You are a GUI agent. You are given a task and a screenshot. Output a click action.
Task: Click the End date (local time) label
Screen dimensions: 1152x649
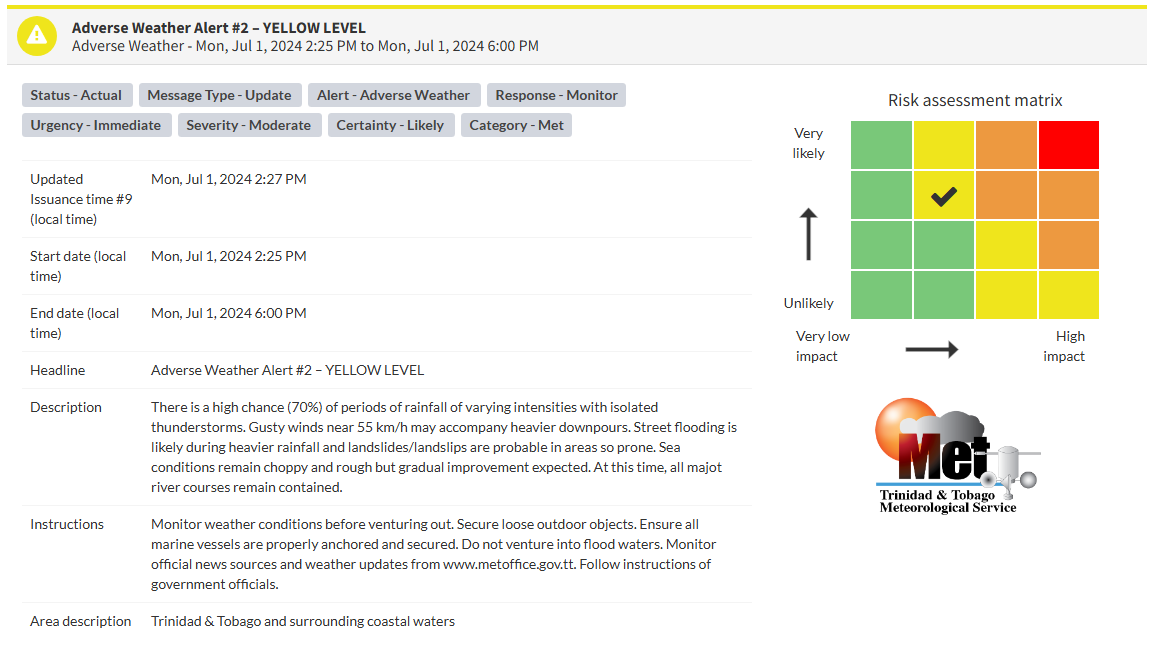74,323
